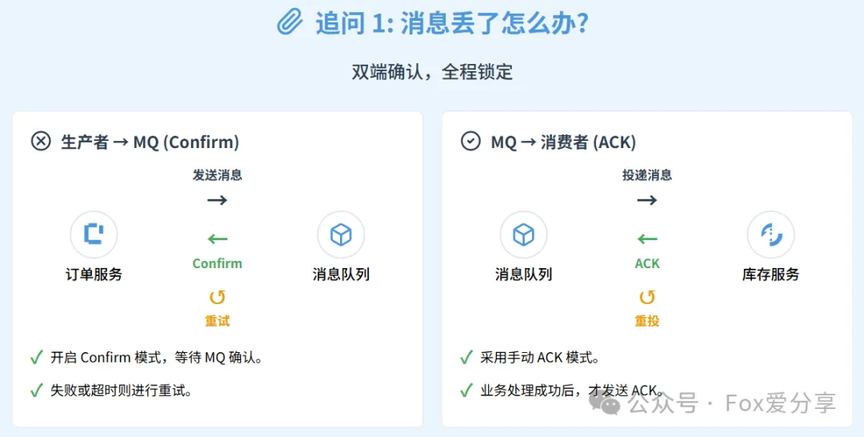Click the 发送消息 right arrow
The height and width of the screenshot is (437, 864).
[x=217, y=200]
